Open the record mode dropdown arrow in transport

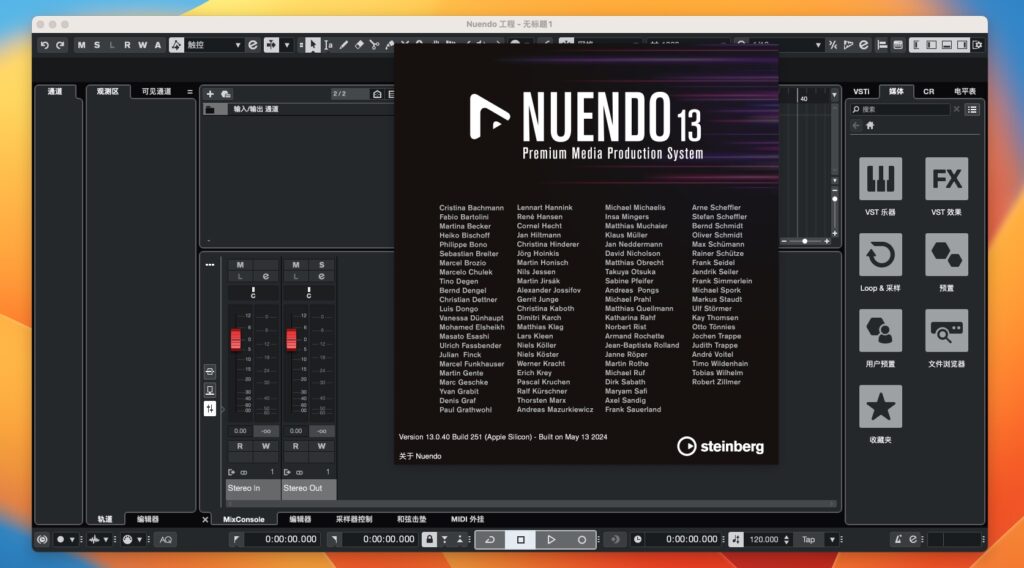[x=72, y=539]
